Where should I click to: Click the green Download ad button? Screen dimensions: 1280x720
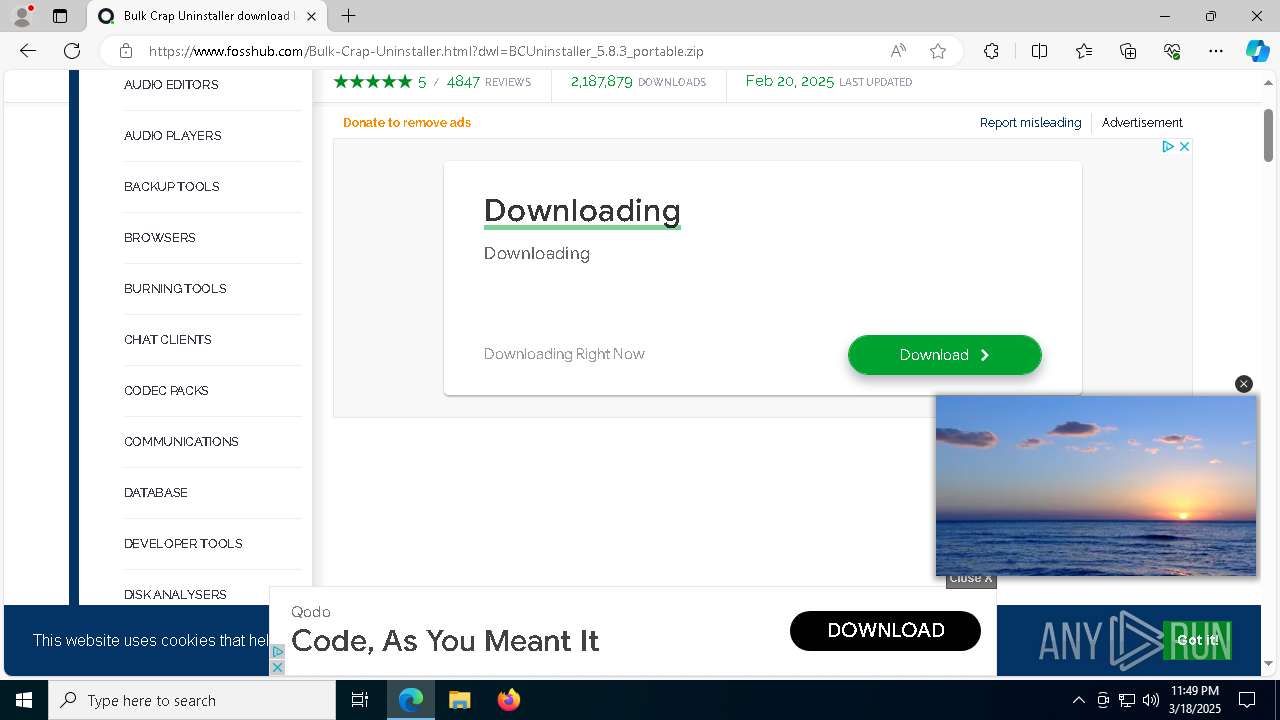pyautogui.click(x=945, y=355)
